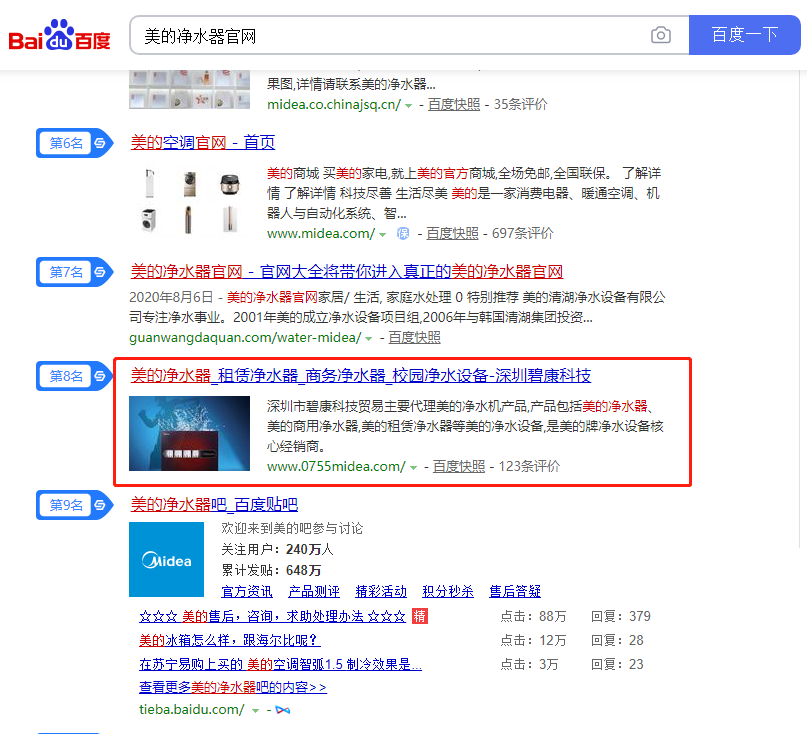Click the 123条评价 text
This screenshot has width=807, height=734.
529,466
